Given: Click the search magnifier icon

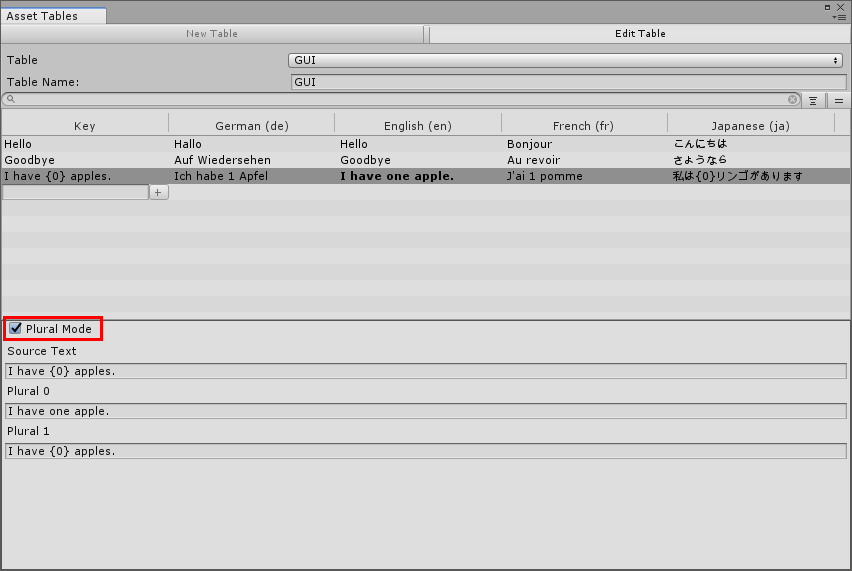Looking at the screenshot, I should 9,100.
